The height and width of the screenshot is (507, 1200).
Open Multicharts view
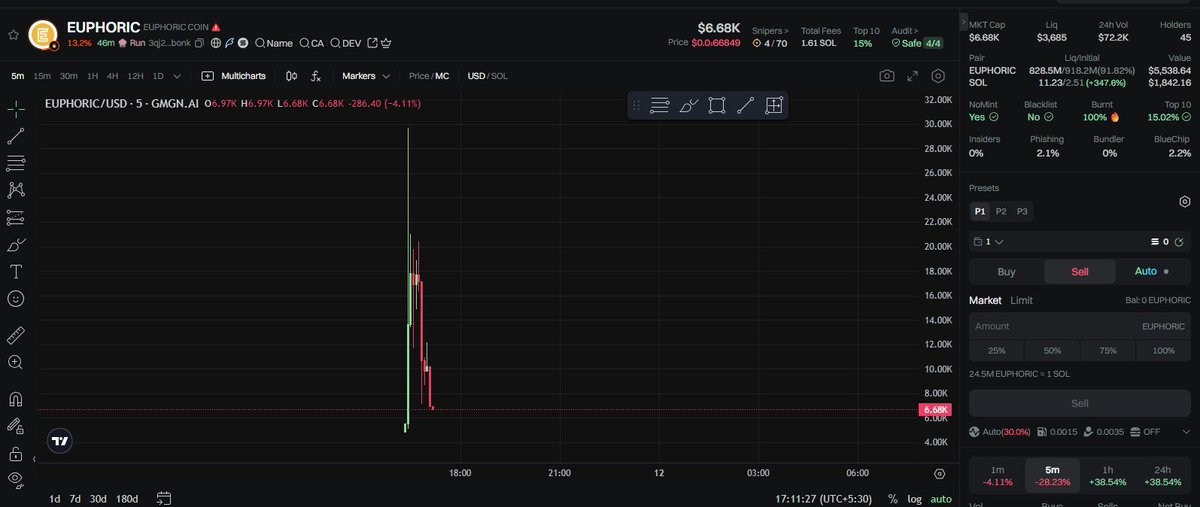(x=233, y=76)
